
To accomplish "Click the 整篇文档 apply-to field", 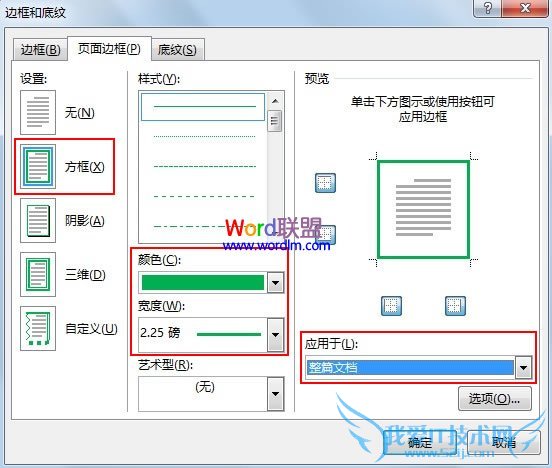I will click(x=410, y=368).
